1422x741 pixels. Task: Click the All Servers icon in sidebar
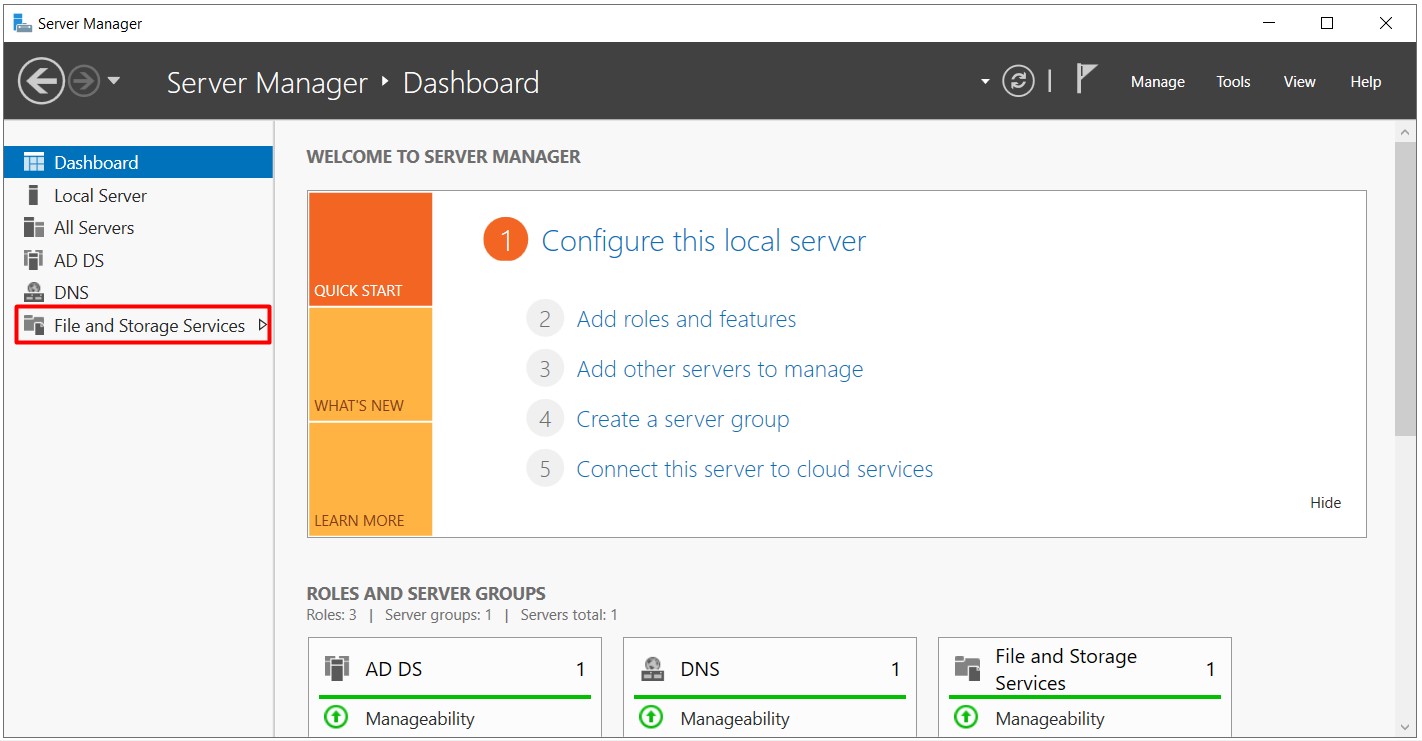(34, 227)
